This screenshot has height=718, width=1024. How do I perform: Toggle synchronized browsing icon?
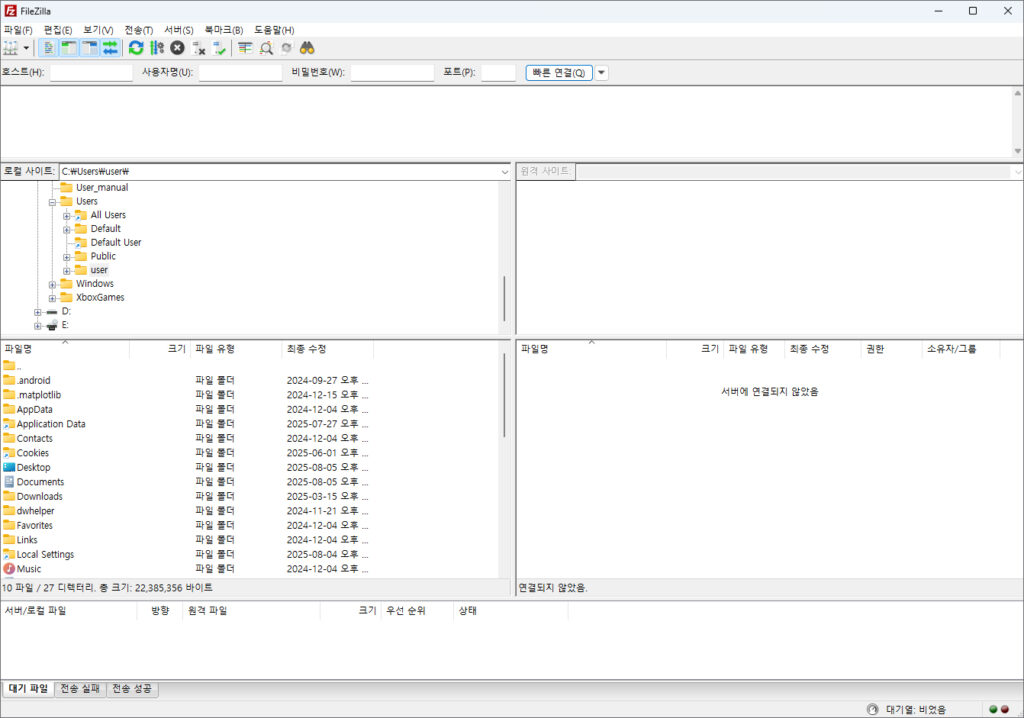pyautogui.click(x=286, y=48)
